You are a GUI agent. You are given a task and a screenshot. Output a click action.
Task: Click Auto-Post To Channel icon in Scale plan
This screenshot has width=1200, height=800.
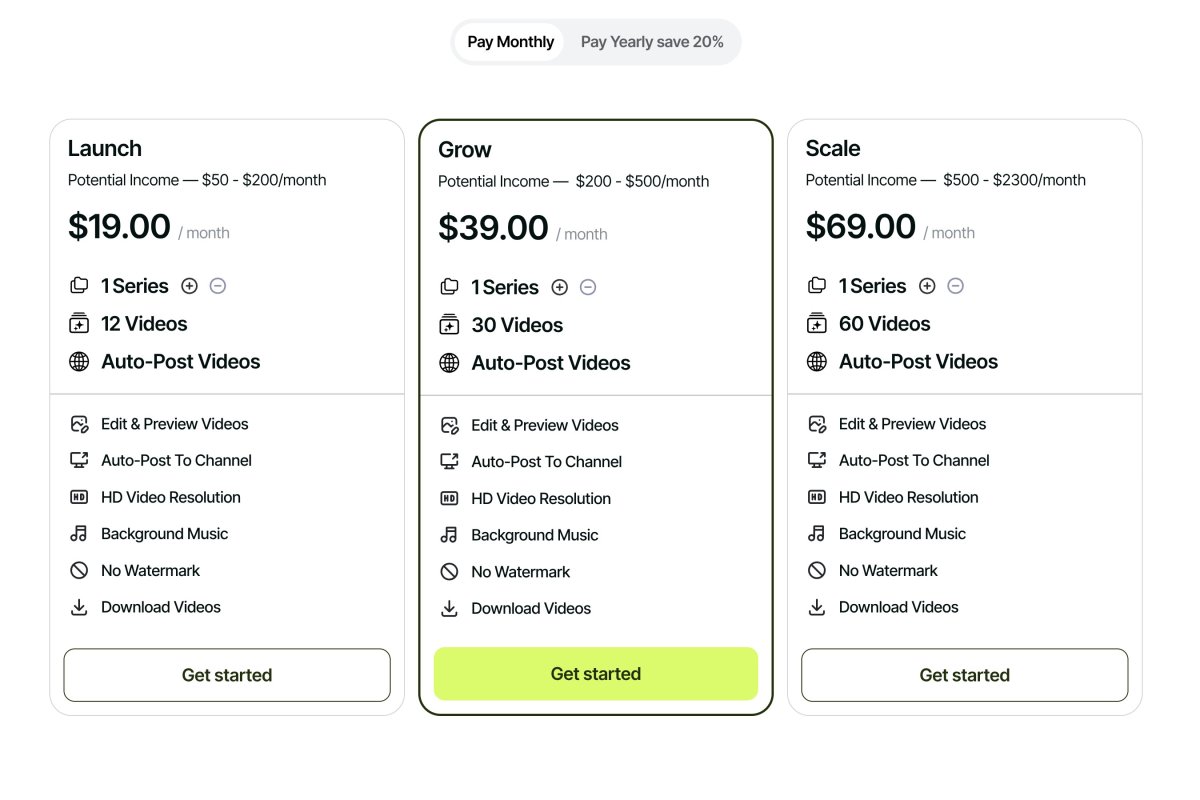[817, 460]
